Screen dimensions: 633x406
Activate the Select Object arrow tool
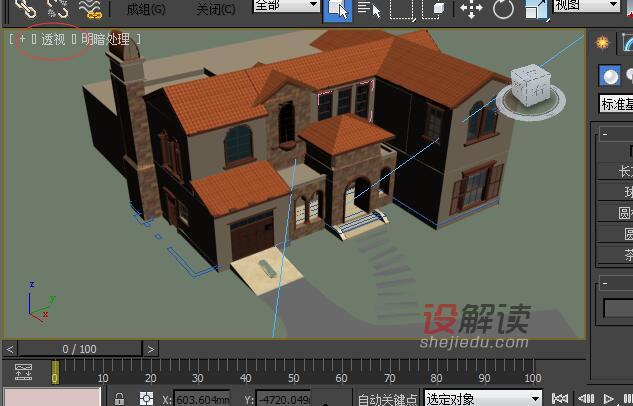click(338, 9)
